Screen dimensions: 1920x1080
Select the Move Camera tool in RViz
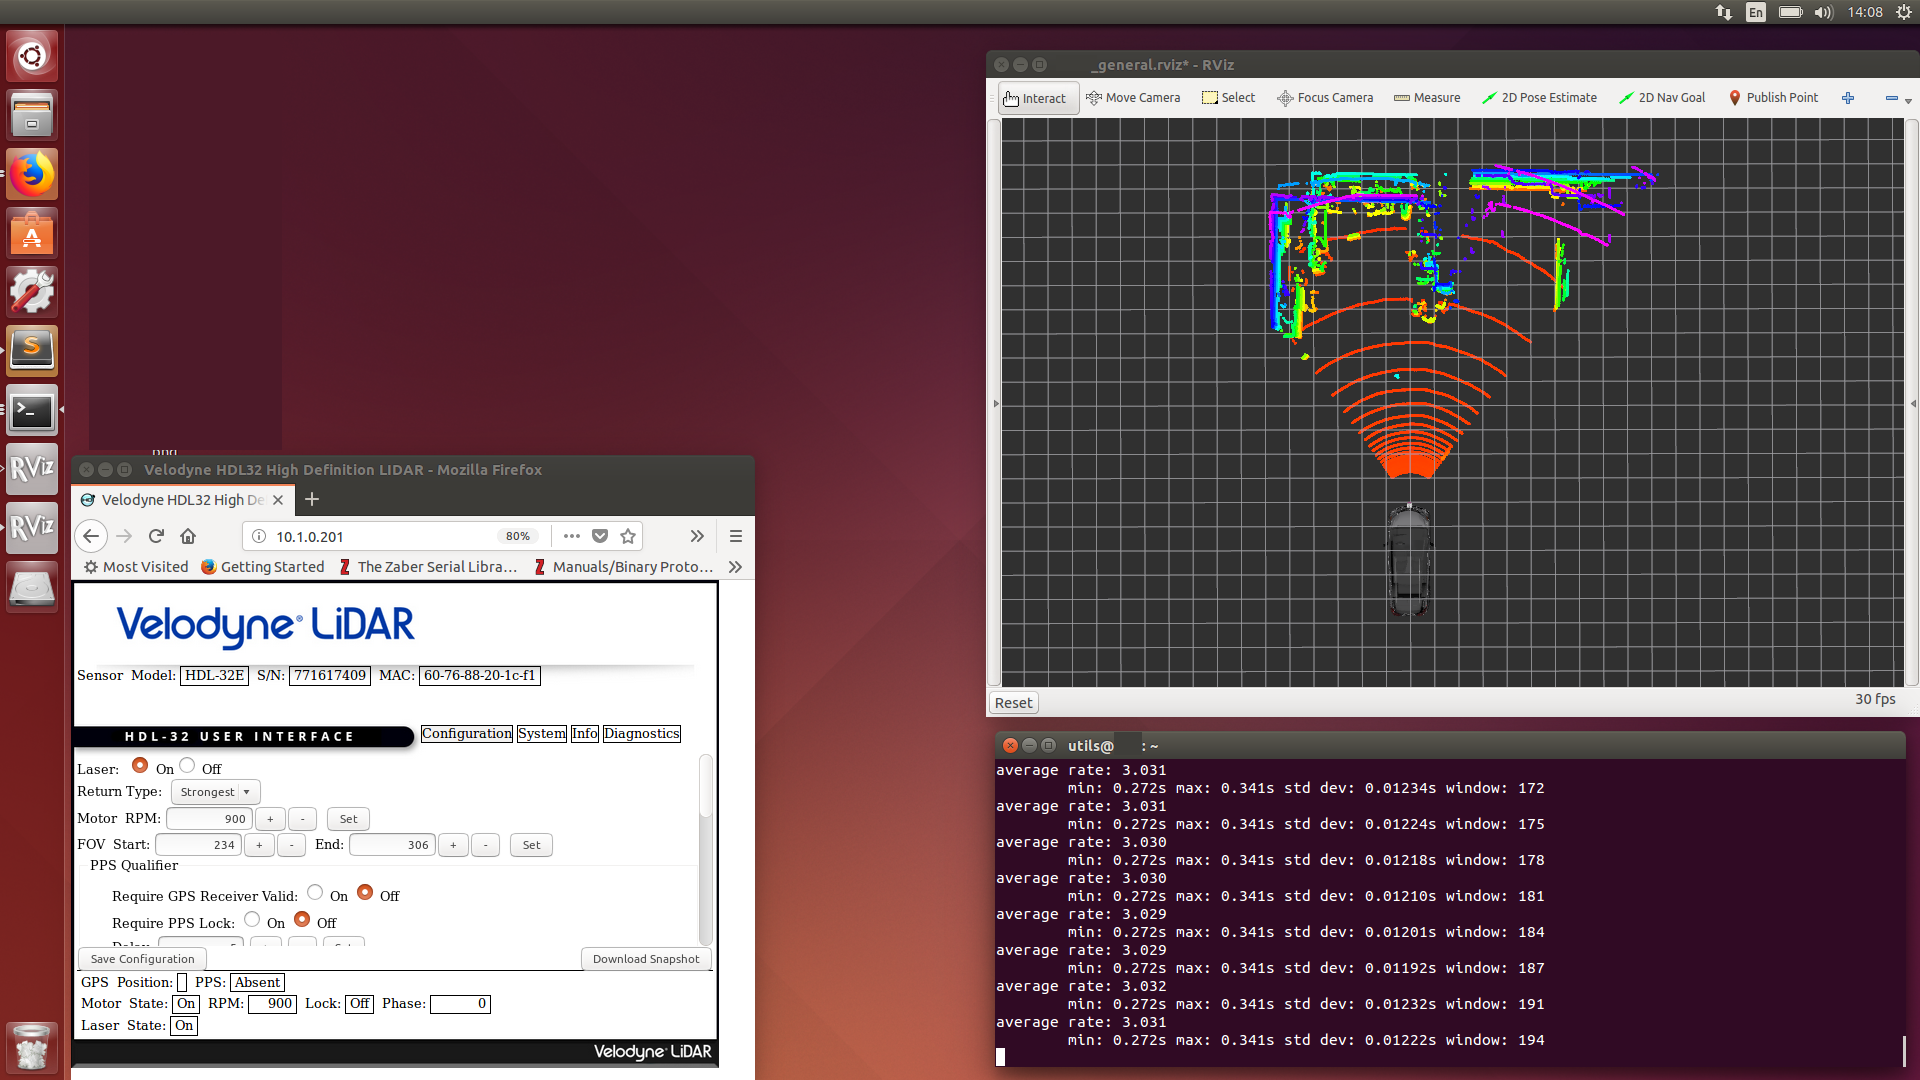(1133, 98)
